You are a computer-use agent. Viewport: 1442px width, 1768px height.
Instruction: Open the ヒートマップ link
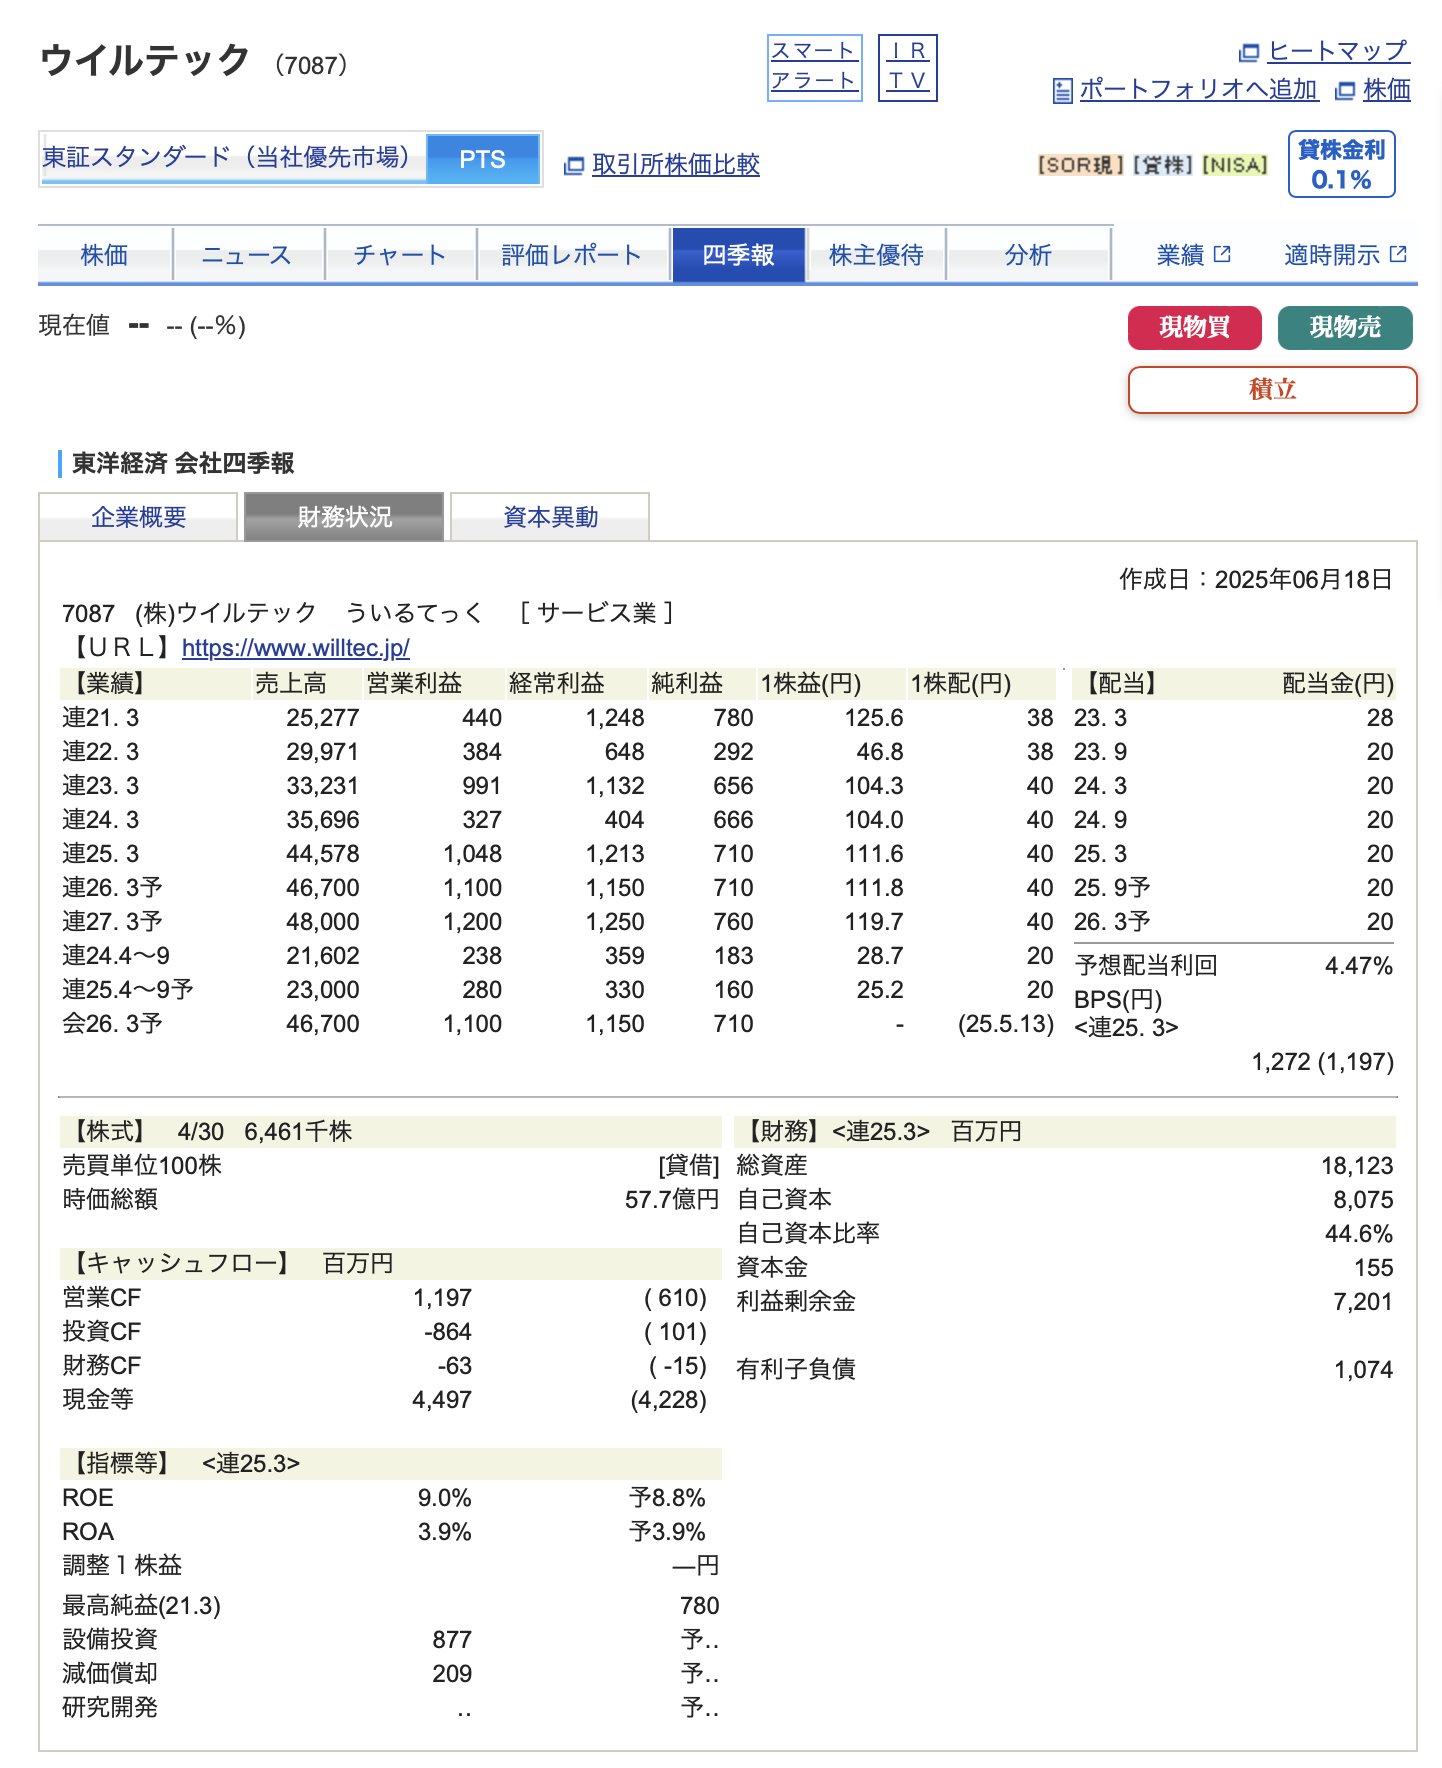pos(1337,51)
